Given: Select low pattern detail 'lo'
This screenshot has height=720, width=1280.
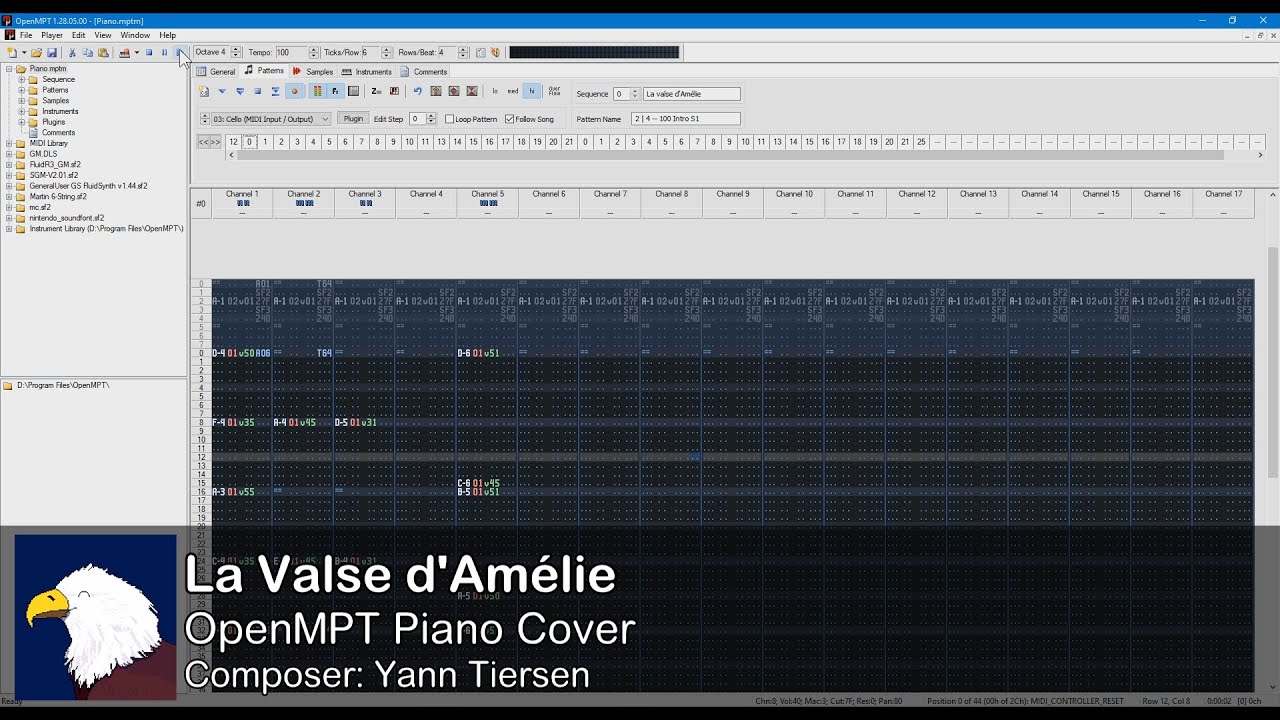Looking at the screenshot, I should click(495, 91).
